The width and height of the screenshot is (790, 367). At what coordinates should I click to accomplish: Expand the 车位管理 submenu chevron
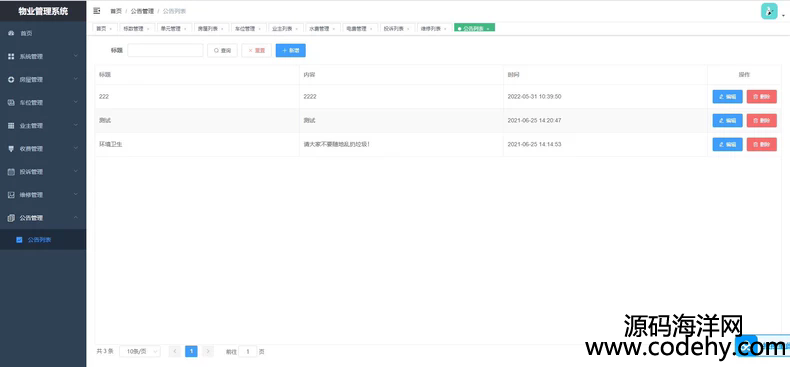[x=76, y=102]
